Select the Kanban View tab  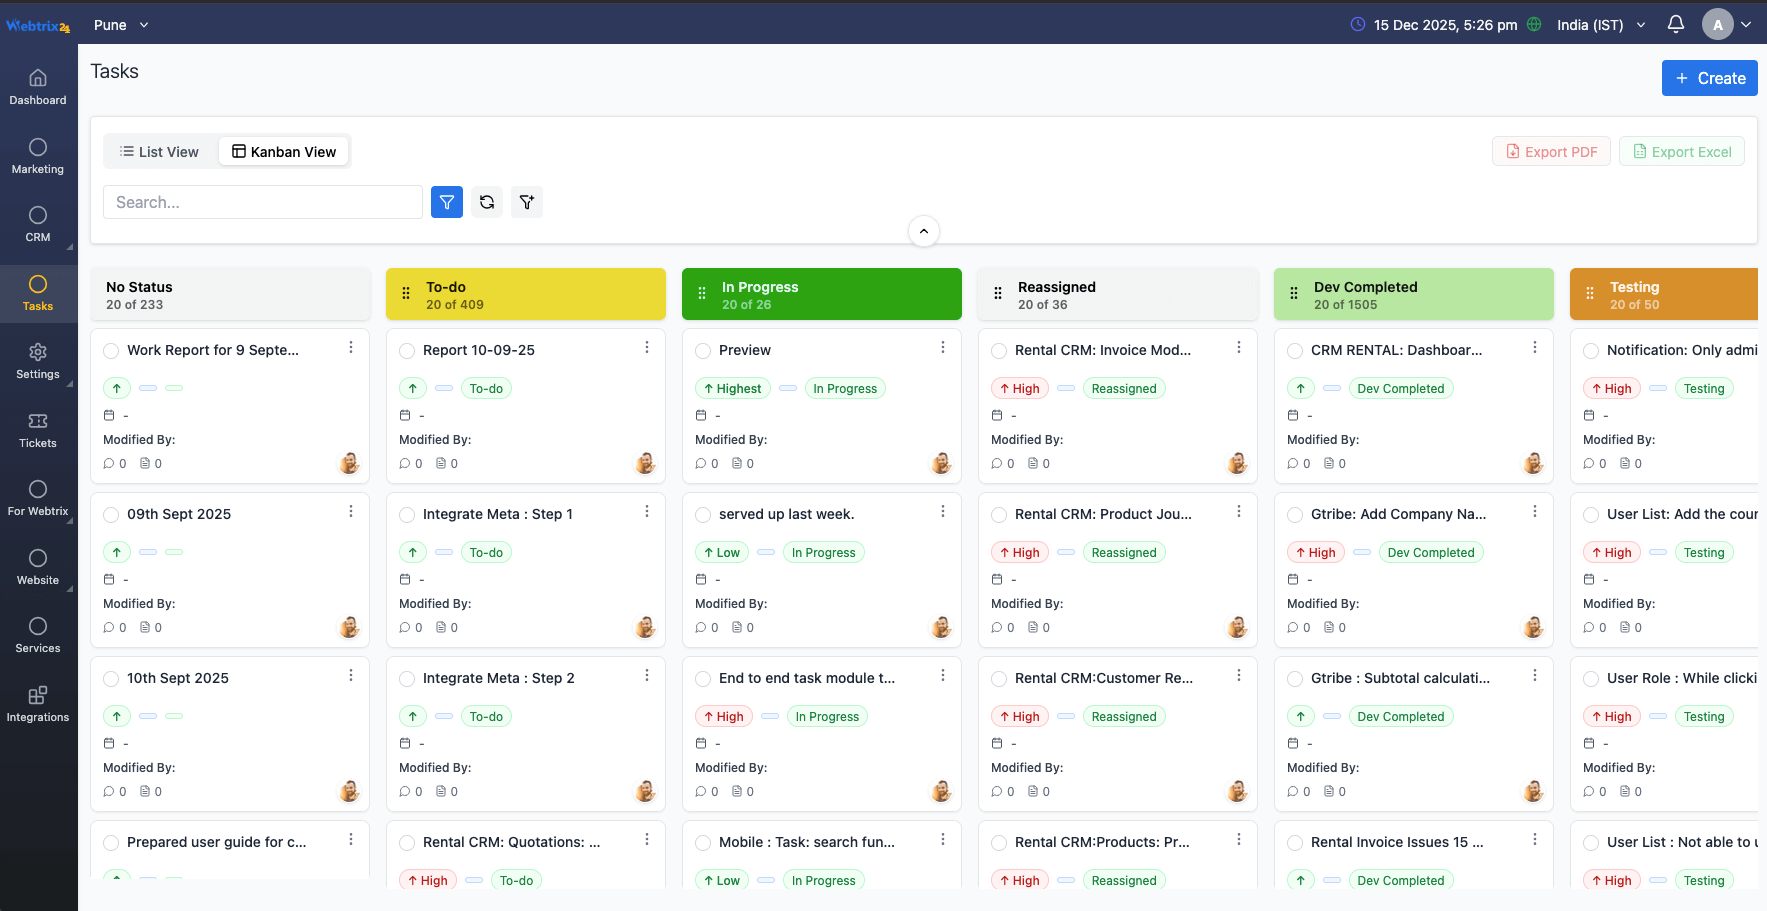[284, 152]
